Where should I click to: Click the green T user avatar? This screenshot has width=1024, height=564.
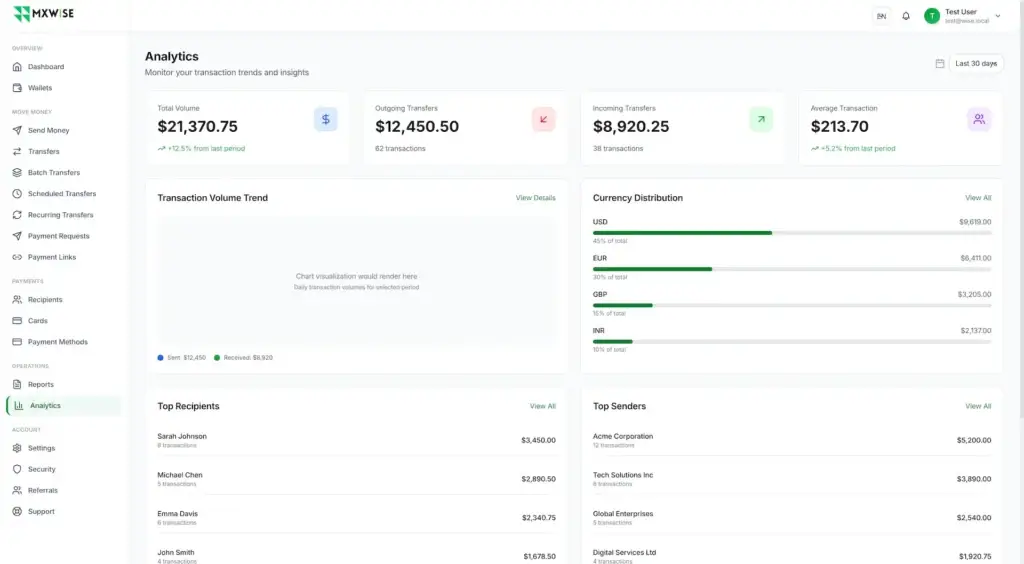(x=932, y=16)
